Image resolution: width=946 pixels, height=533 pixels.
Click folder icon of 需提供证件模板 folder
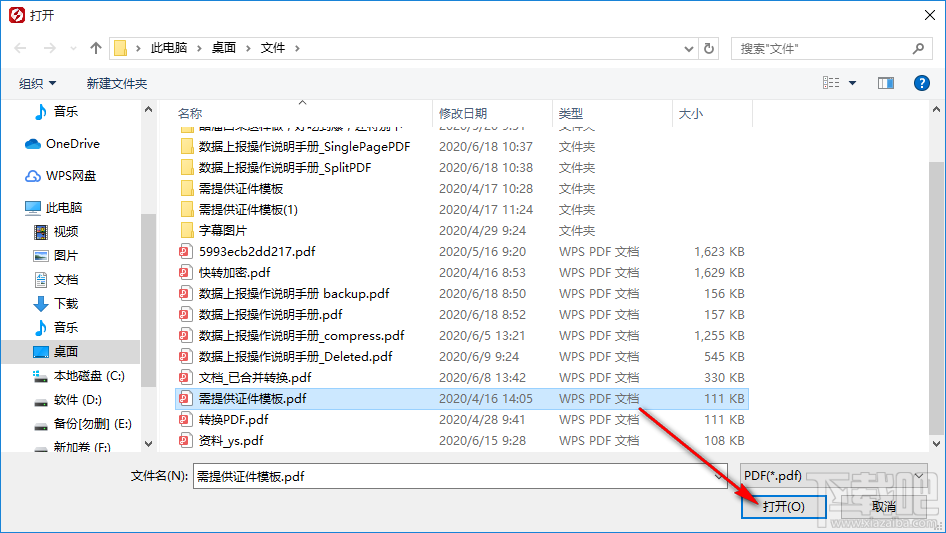[x=187, y=189]
